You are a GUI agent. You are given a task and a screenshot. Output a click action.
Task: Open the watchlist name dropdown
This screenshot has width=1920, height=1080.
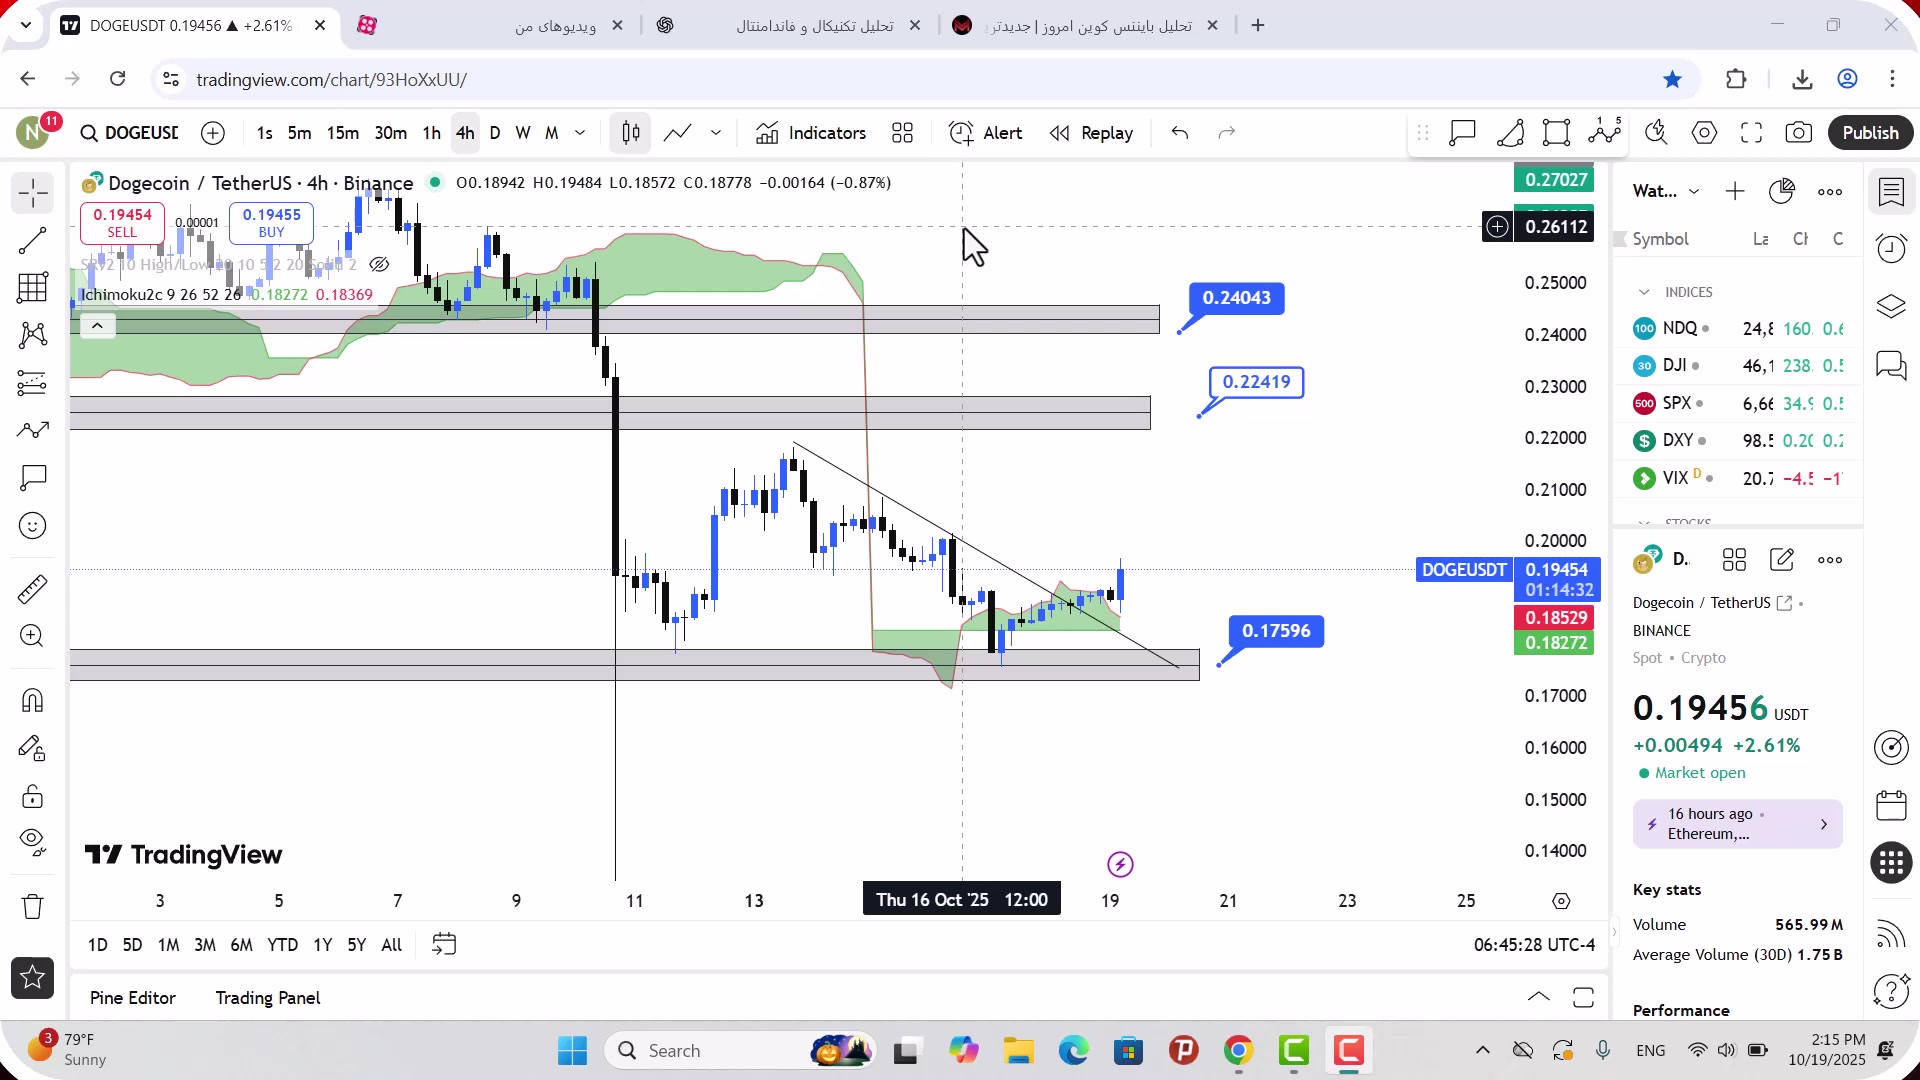[1666, 191]
